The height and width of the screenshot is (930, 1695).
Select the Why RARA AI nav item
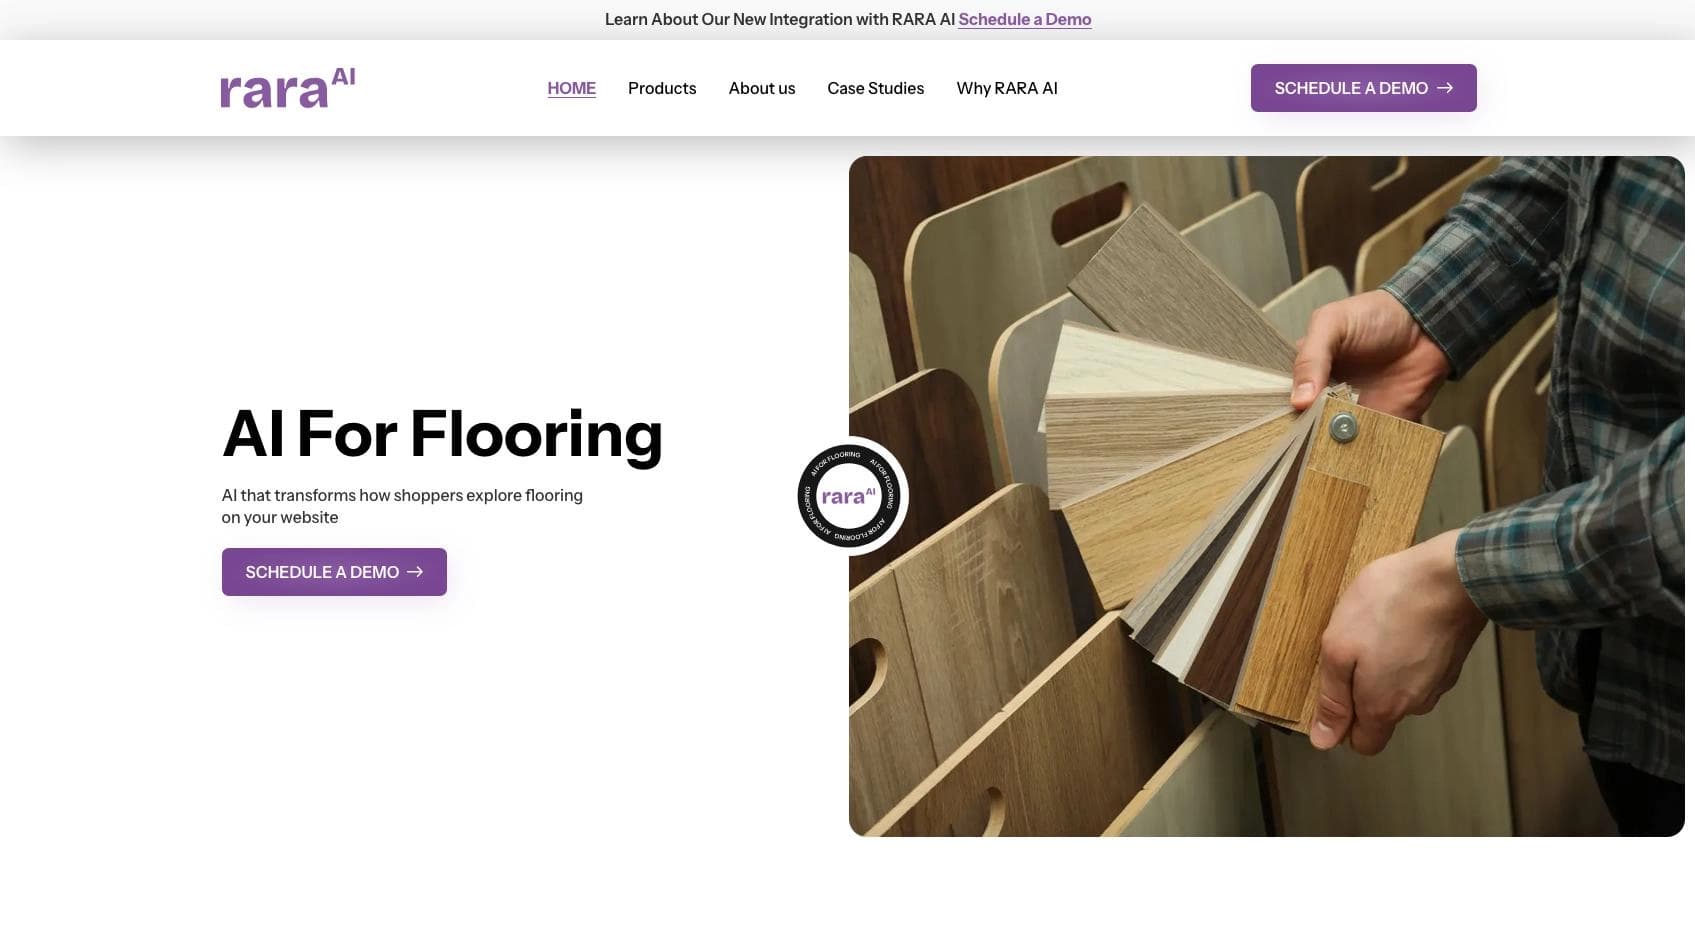1007,88
